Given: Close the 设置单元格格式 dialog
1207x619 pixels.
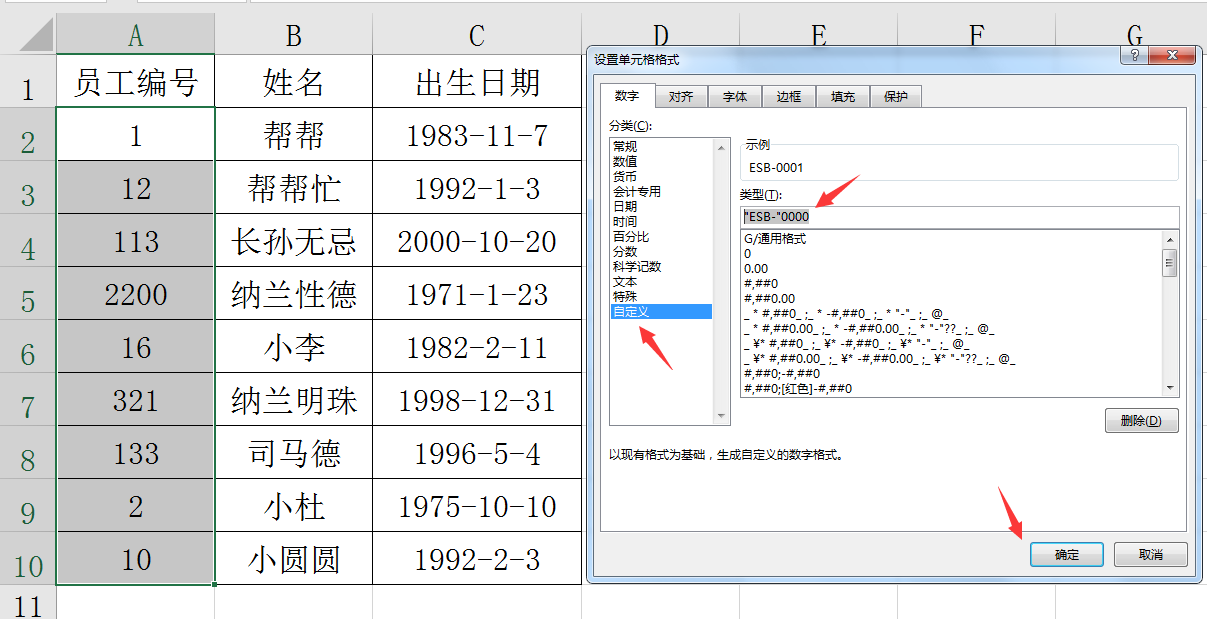Looking at the screenshot, I should coord(1171,56).
